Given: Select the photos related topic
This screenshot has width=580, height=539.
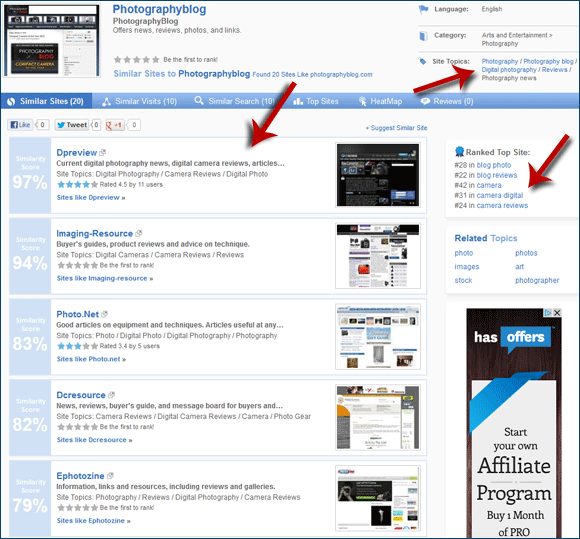Looking at the screenshot, I should pos(526,253).
